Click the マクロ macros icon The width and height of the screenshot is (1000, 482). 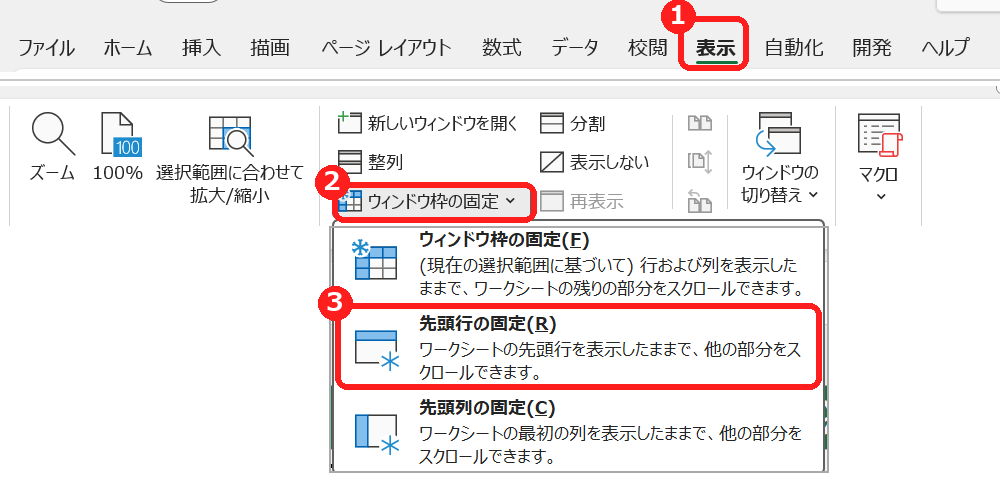point(881,137)
